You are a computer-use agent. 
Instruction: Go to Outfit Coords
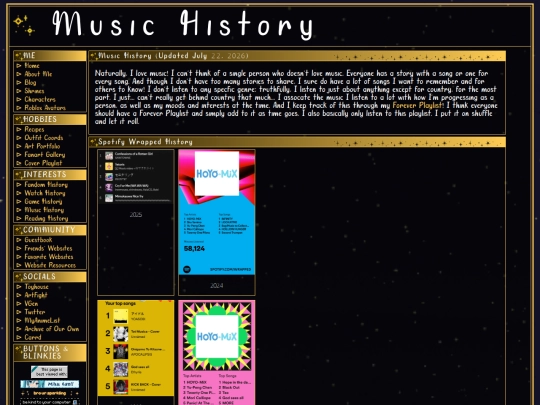(x=44, y=138)
